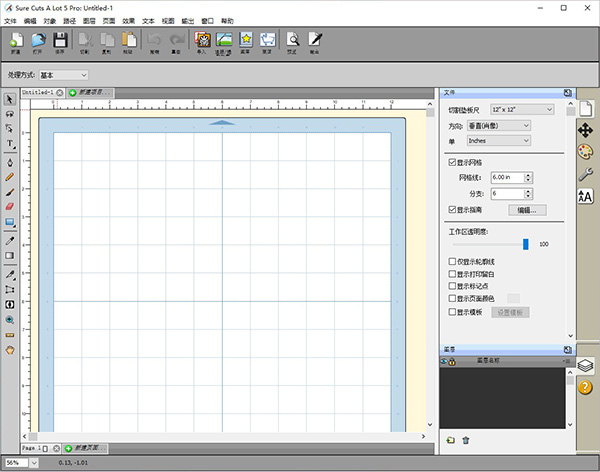
Task: Open the 56% zoom level dropdown
Action: (34, 463)
